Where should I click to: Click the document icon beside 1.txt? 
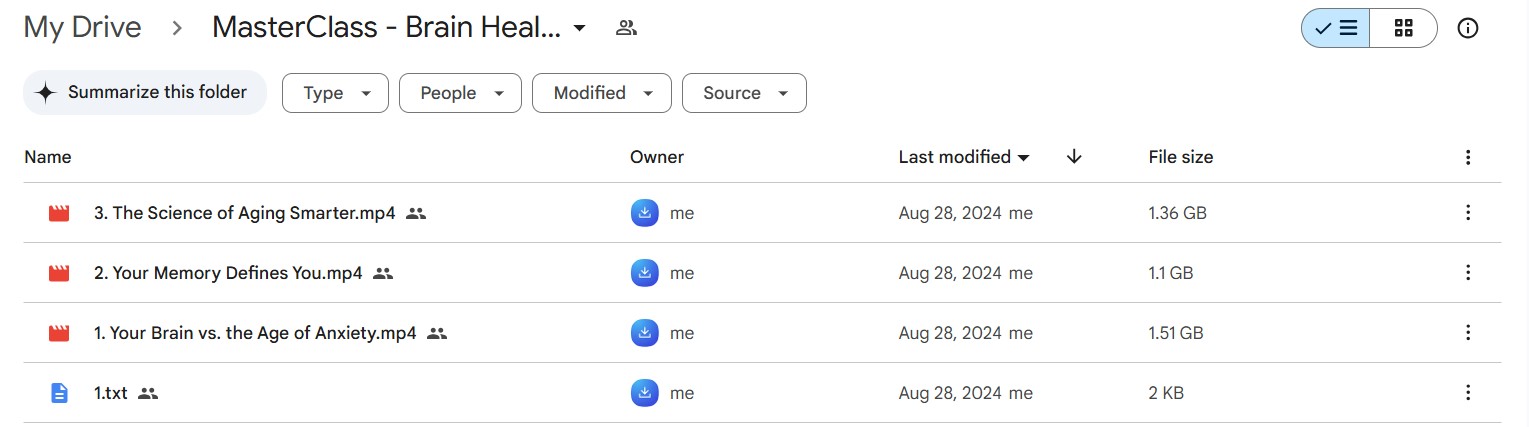[x=59, y=393]
